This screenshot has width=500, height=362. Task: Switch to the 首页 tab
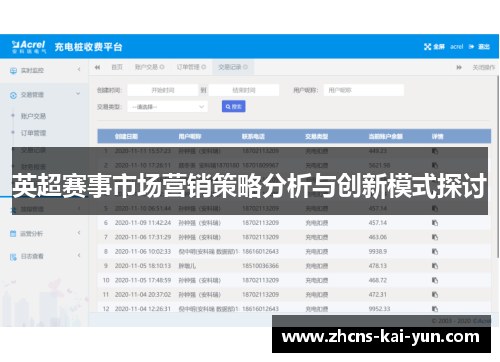[x=117, y=67]
